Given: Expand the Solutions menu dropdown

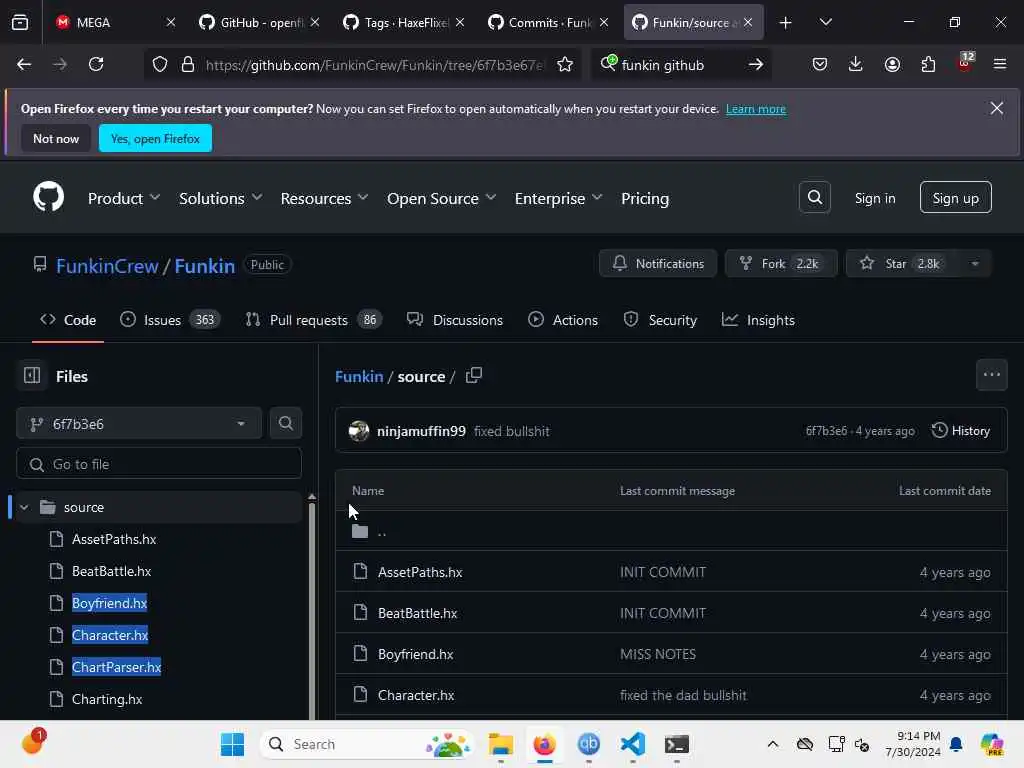Looking at the screenshot, I should [220, 198].
